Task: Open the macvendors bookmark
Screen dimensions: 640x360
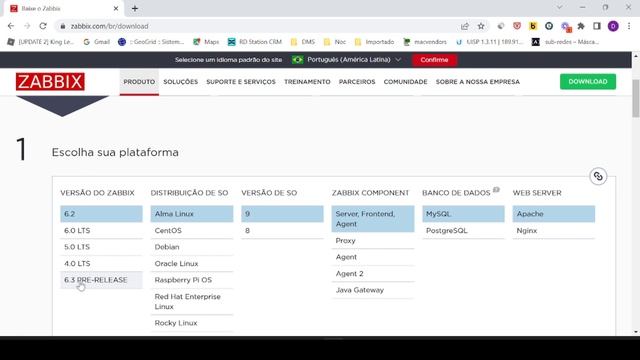Action: click(425, 42)
